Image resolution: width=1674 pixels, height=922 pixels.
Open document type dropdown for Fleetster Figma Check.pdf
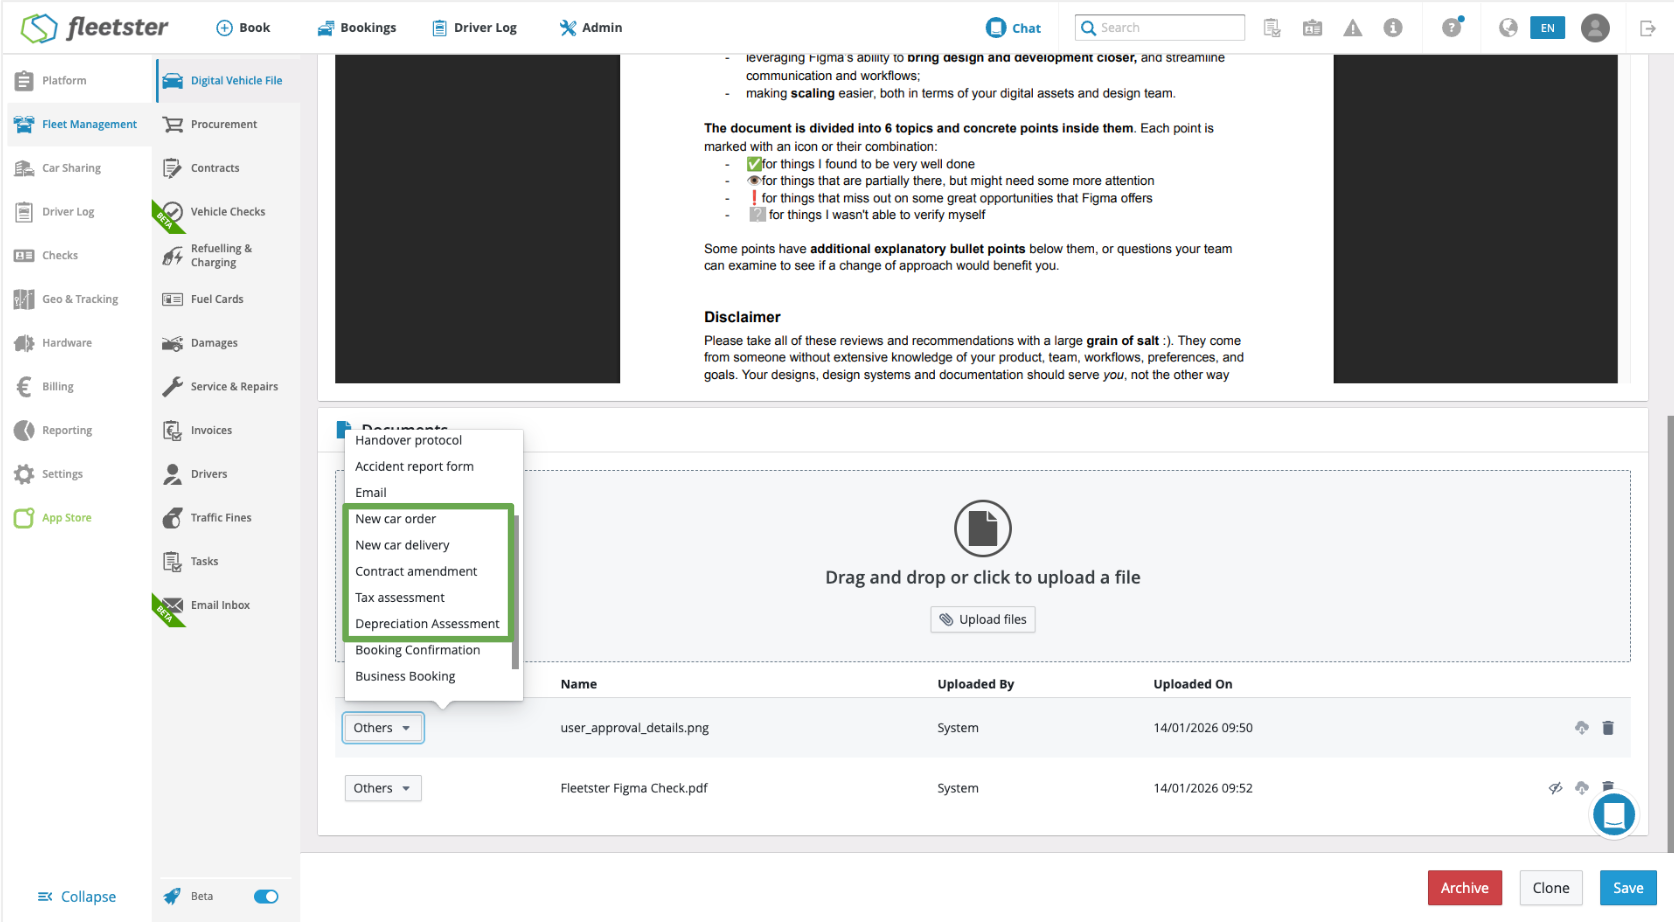click(383, 788)
